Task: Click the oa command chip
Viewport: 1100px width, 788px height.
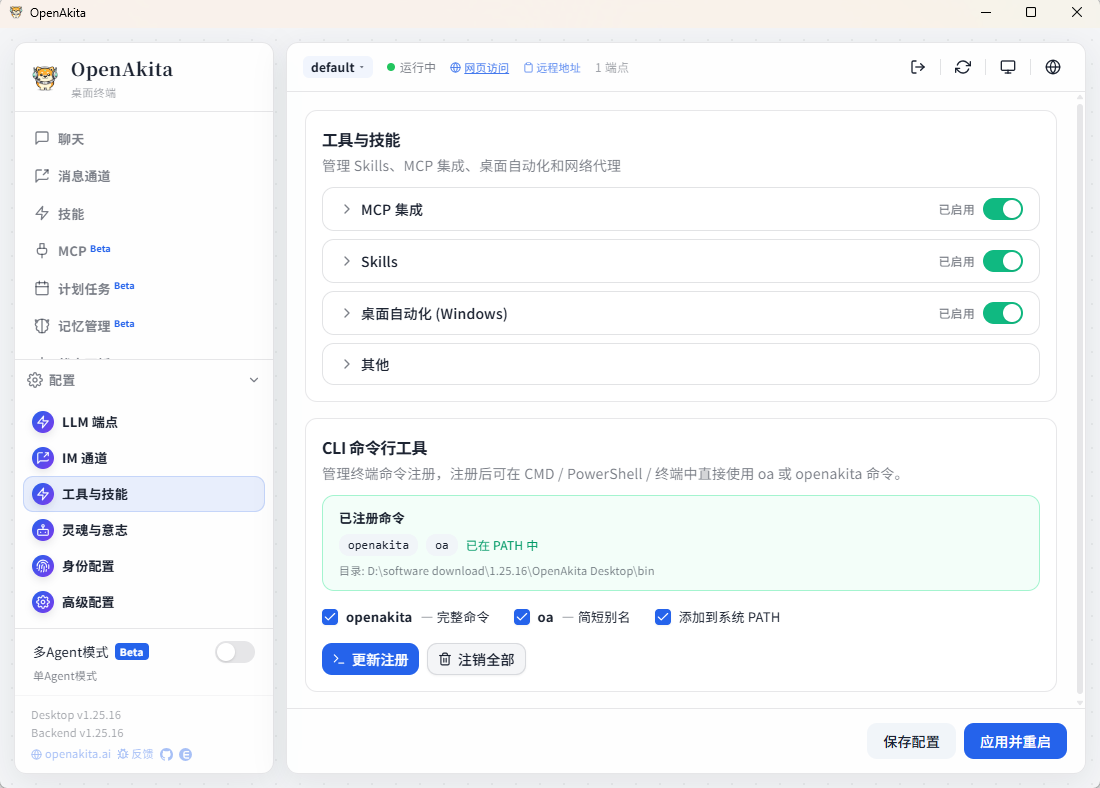Action: point(441,545)
